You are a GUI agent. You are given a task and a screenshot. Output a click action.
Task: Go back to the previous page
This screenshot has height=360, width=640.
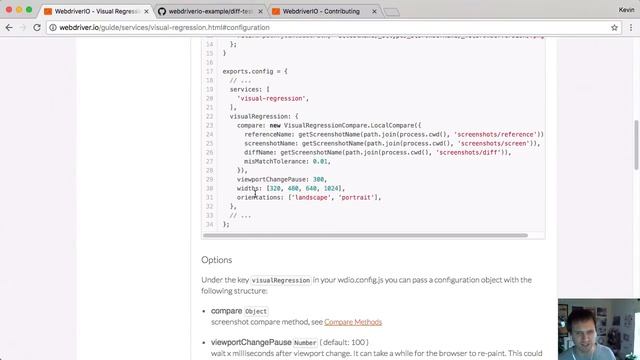9,27
